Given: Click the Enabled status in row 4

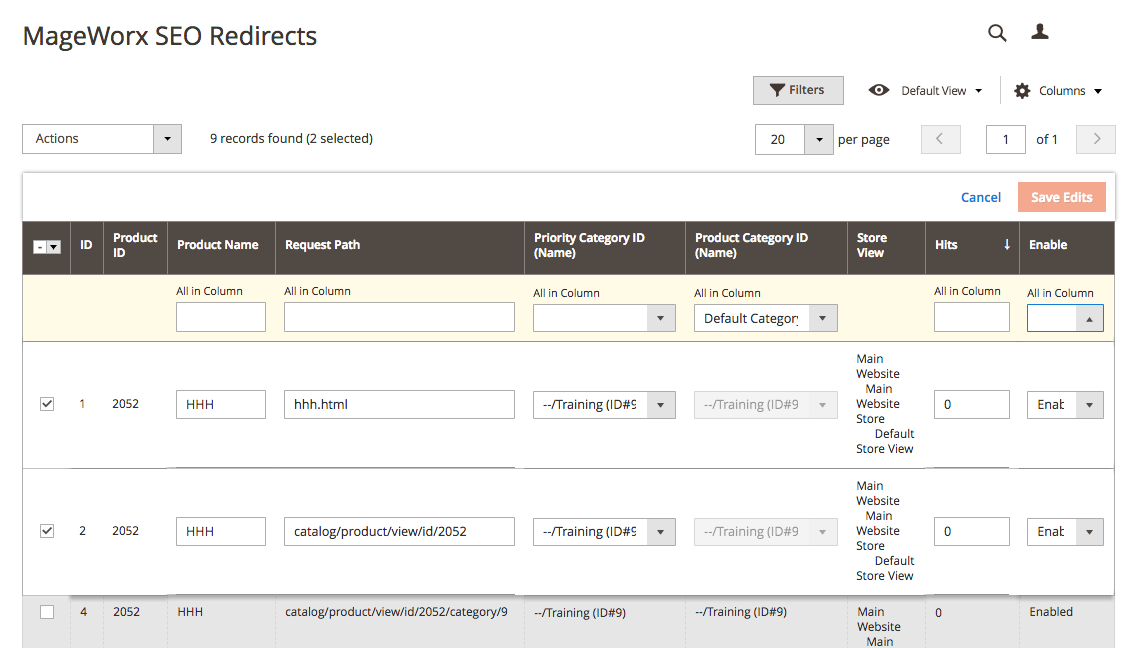Looking at the screenshot, I should [x=1051, y=612].
